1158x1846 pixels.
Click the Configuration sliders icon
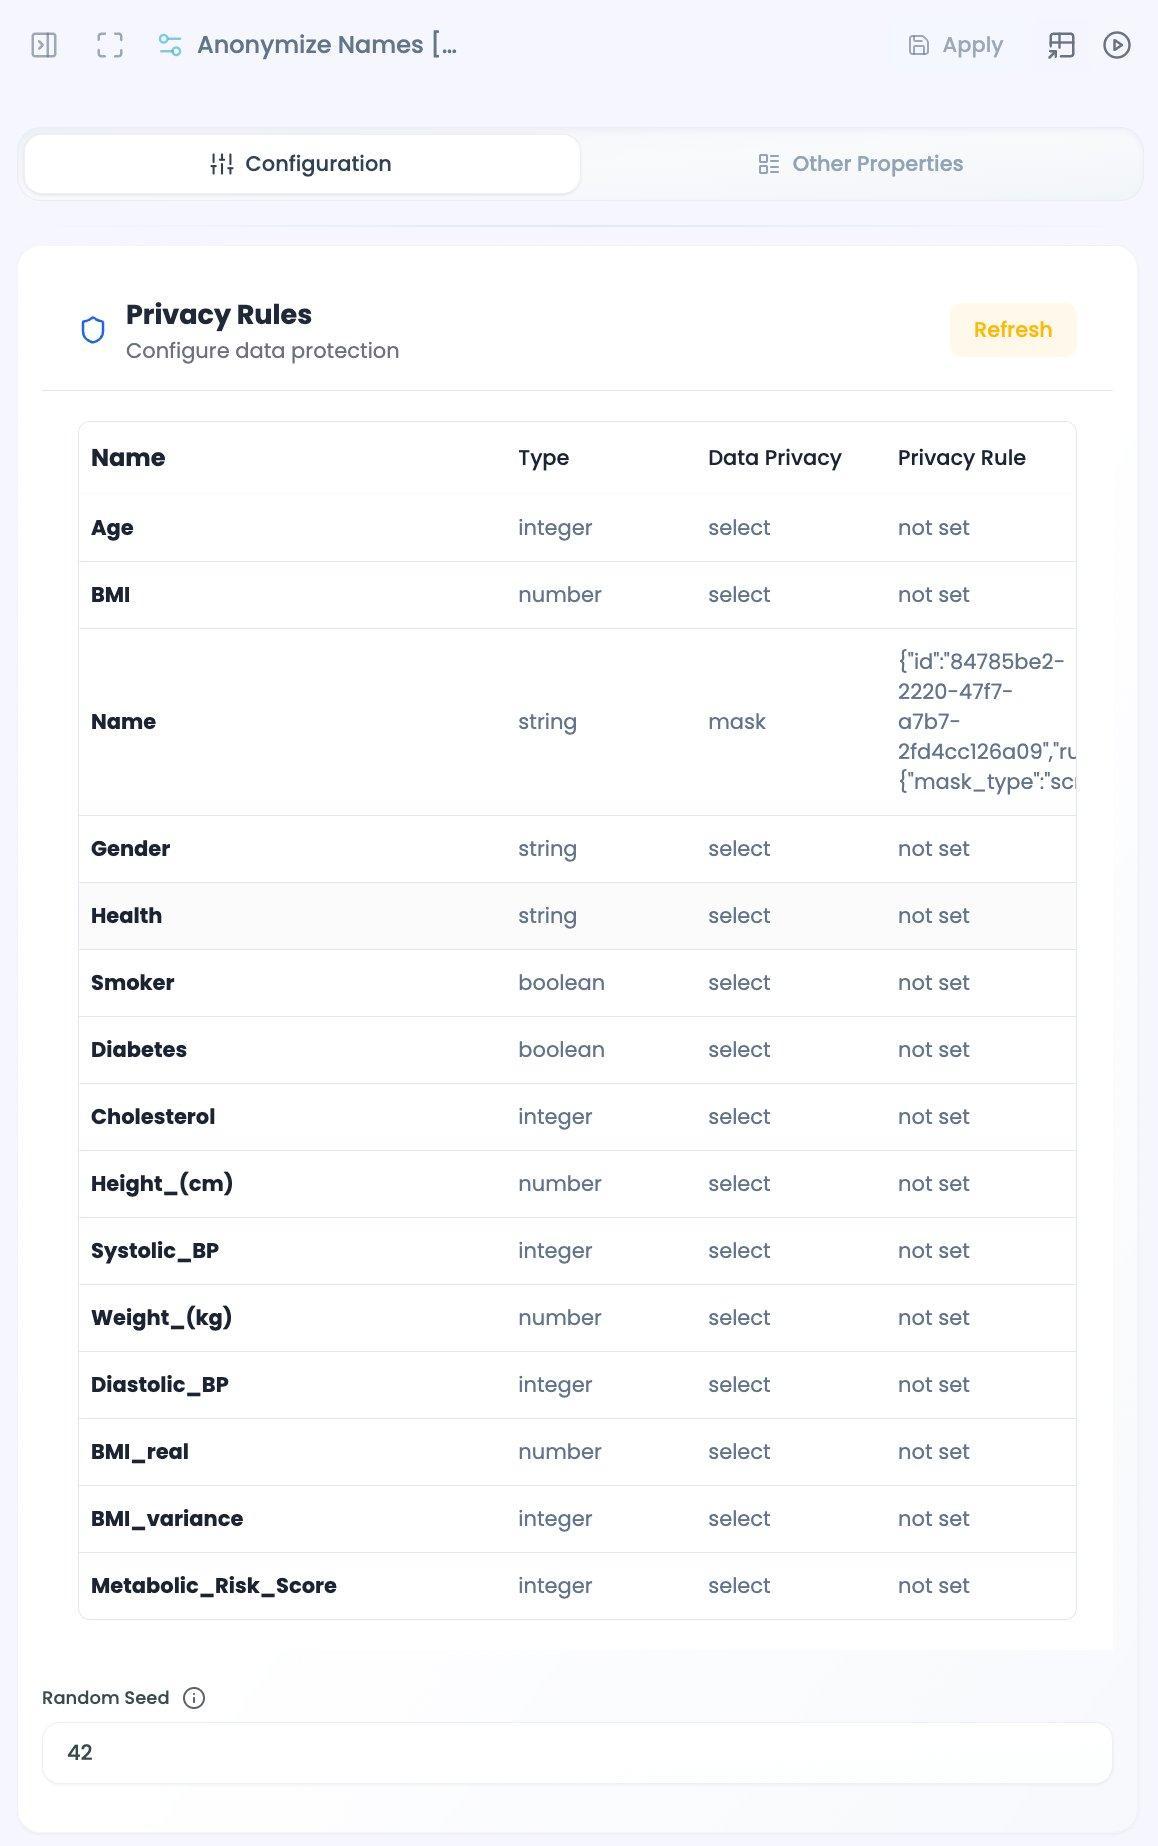point(222,164)
